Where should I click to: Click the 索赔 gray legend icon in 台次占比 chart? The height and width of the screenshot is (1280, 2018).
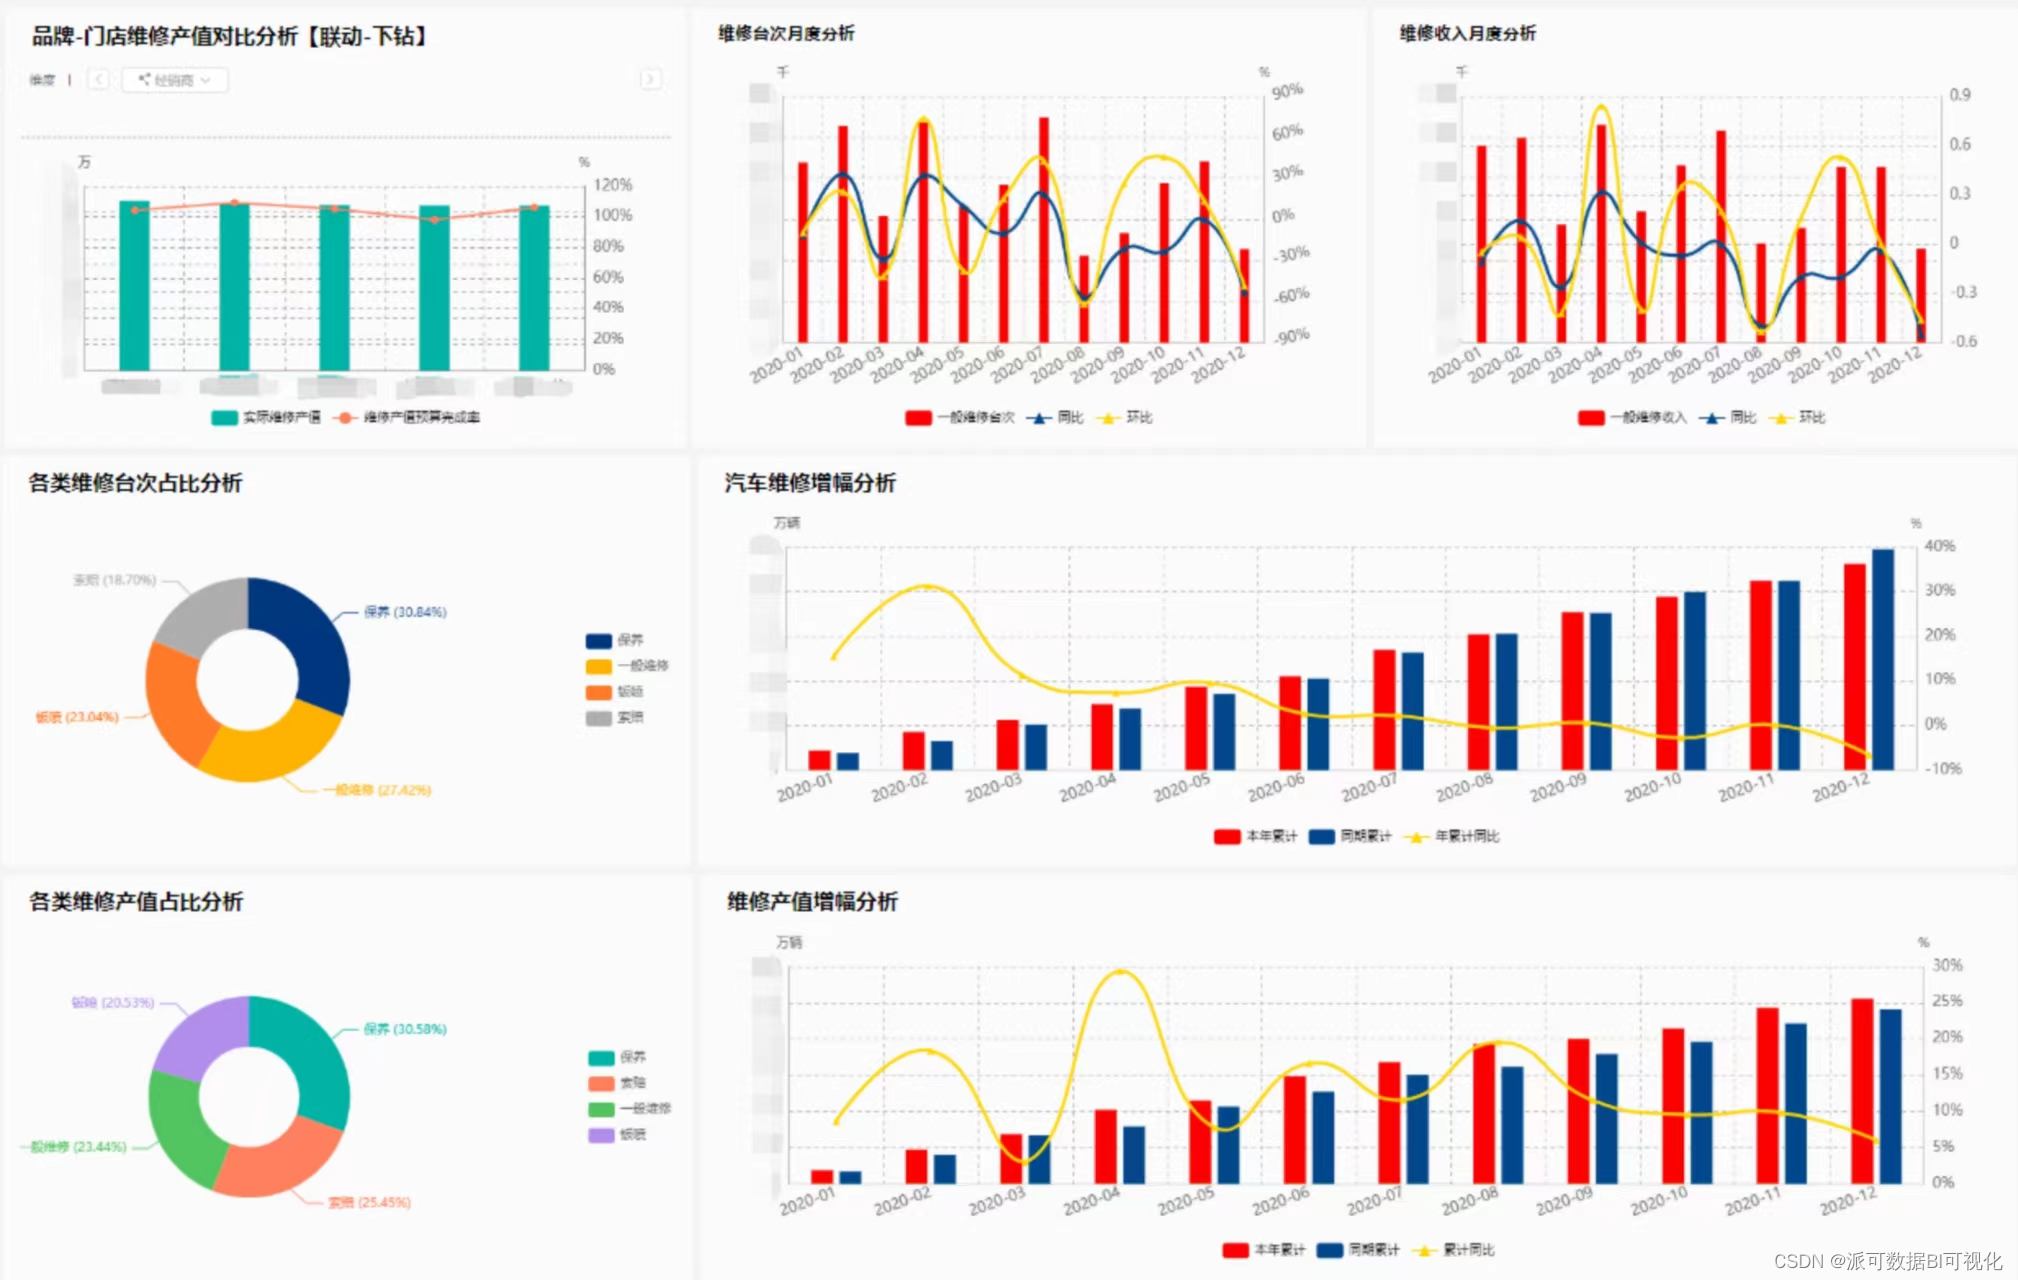(598, 718)
